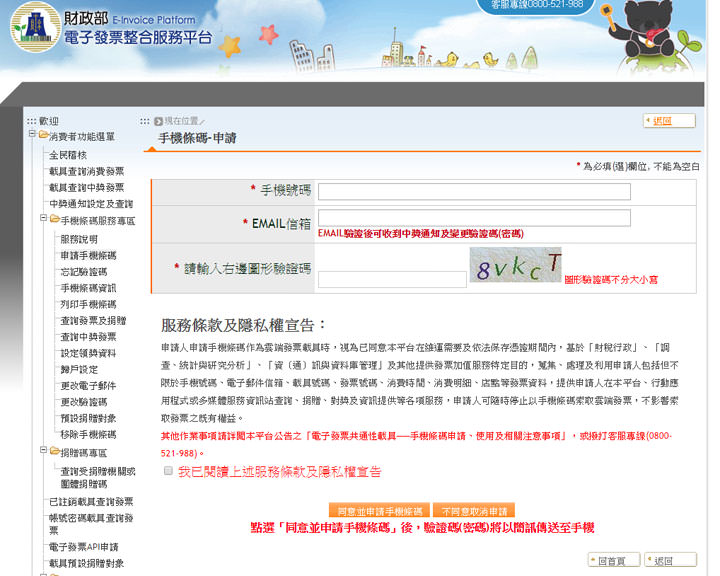Click the 財政部 logo emblem
Screen dimensions: 720x576
(34, 29)
